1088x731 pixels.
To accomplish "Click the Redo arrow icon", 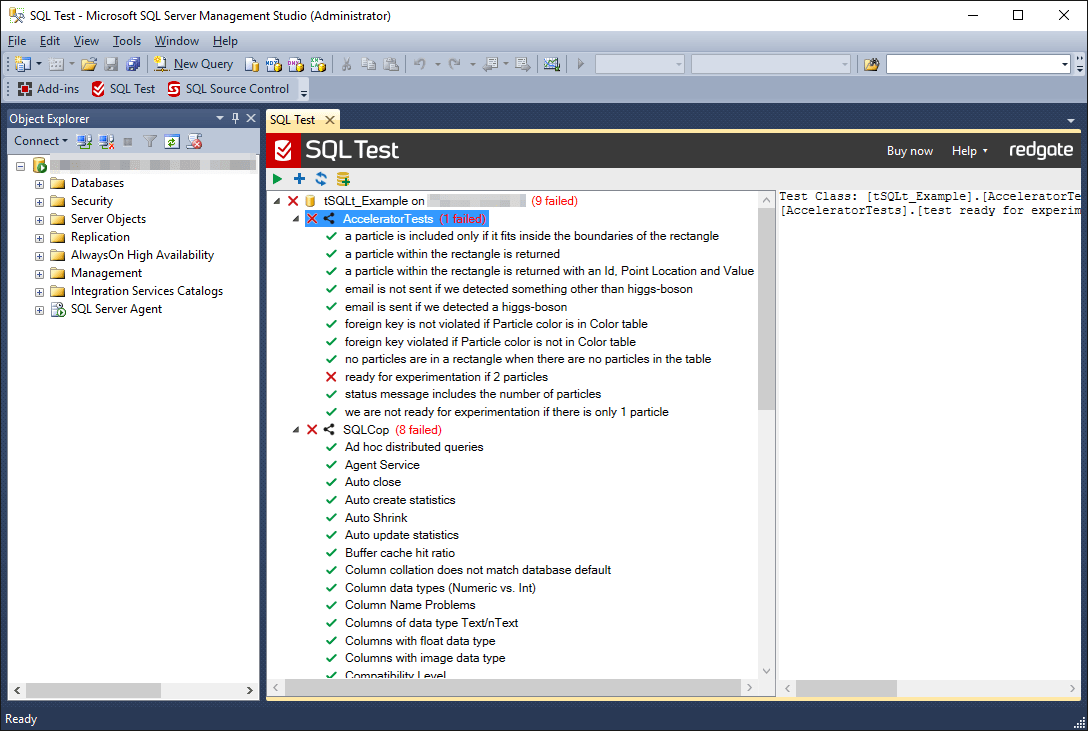I will pyautogui.click(x=454, y=64).
